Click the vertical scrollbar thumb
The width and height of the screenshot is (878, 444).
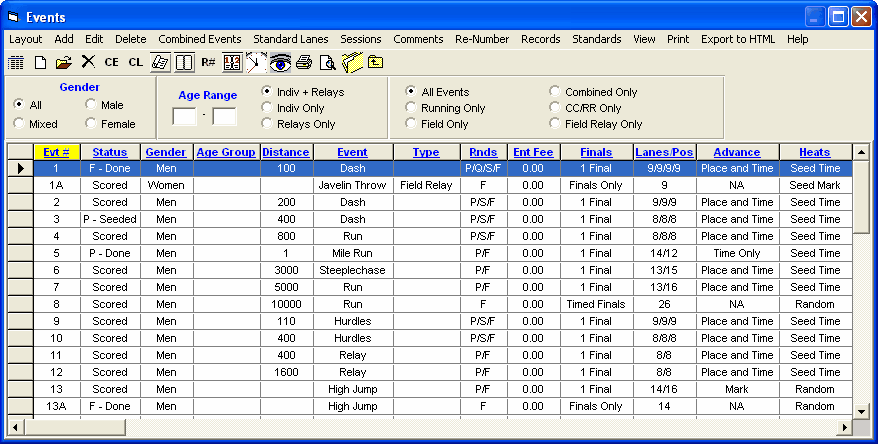[x=862, y=197]
